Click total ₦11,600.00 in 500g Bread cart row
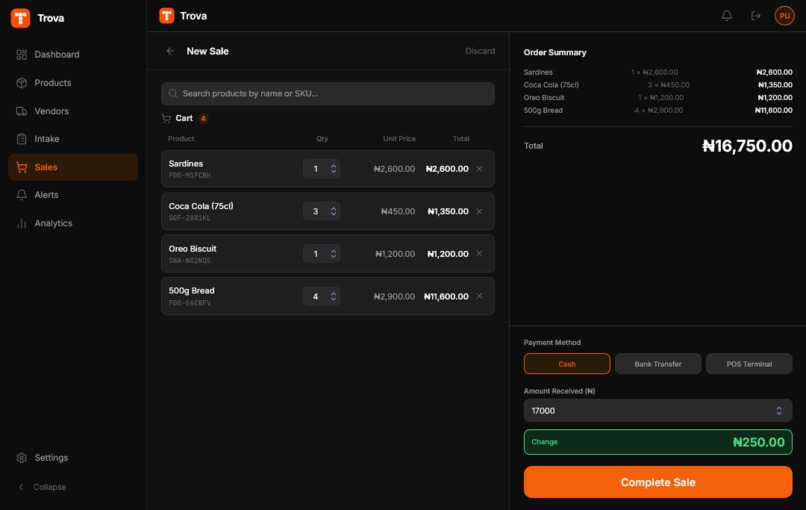This screenshot has height=510, width=806. (x=446, y=296)
